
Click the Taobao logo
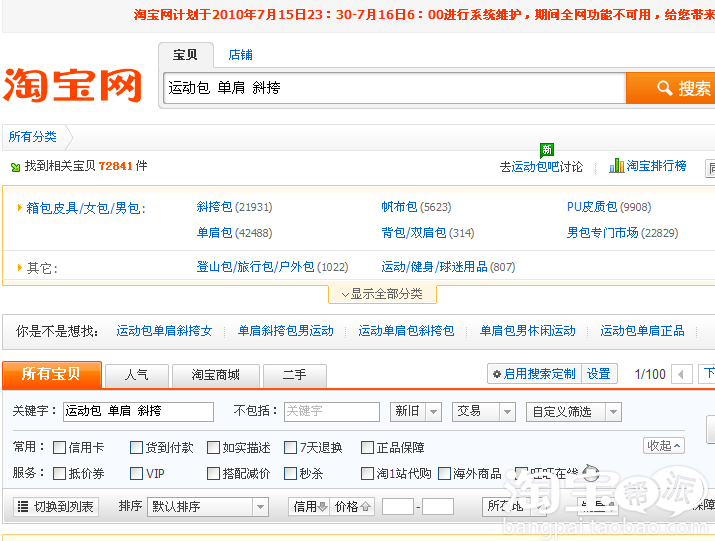pos(72,85)
